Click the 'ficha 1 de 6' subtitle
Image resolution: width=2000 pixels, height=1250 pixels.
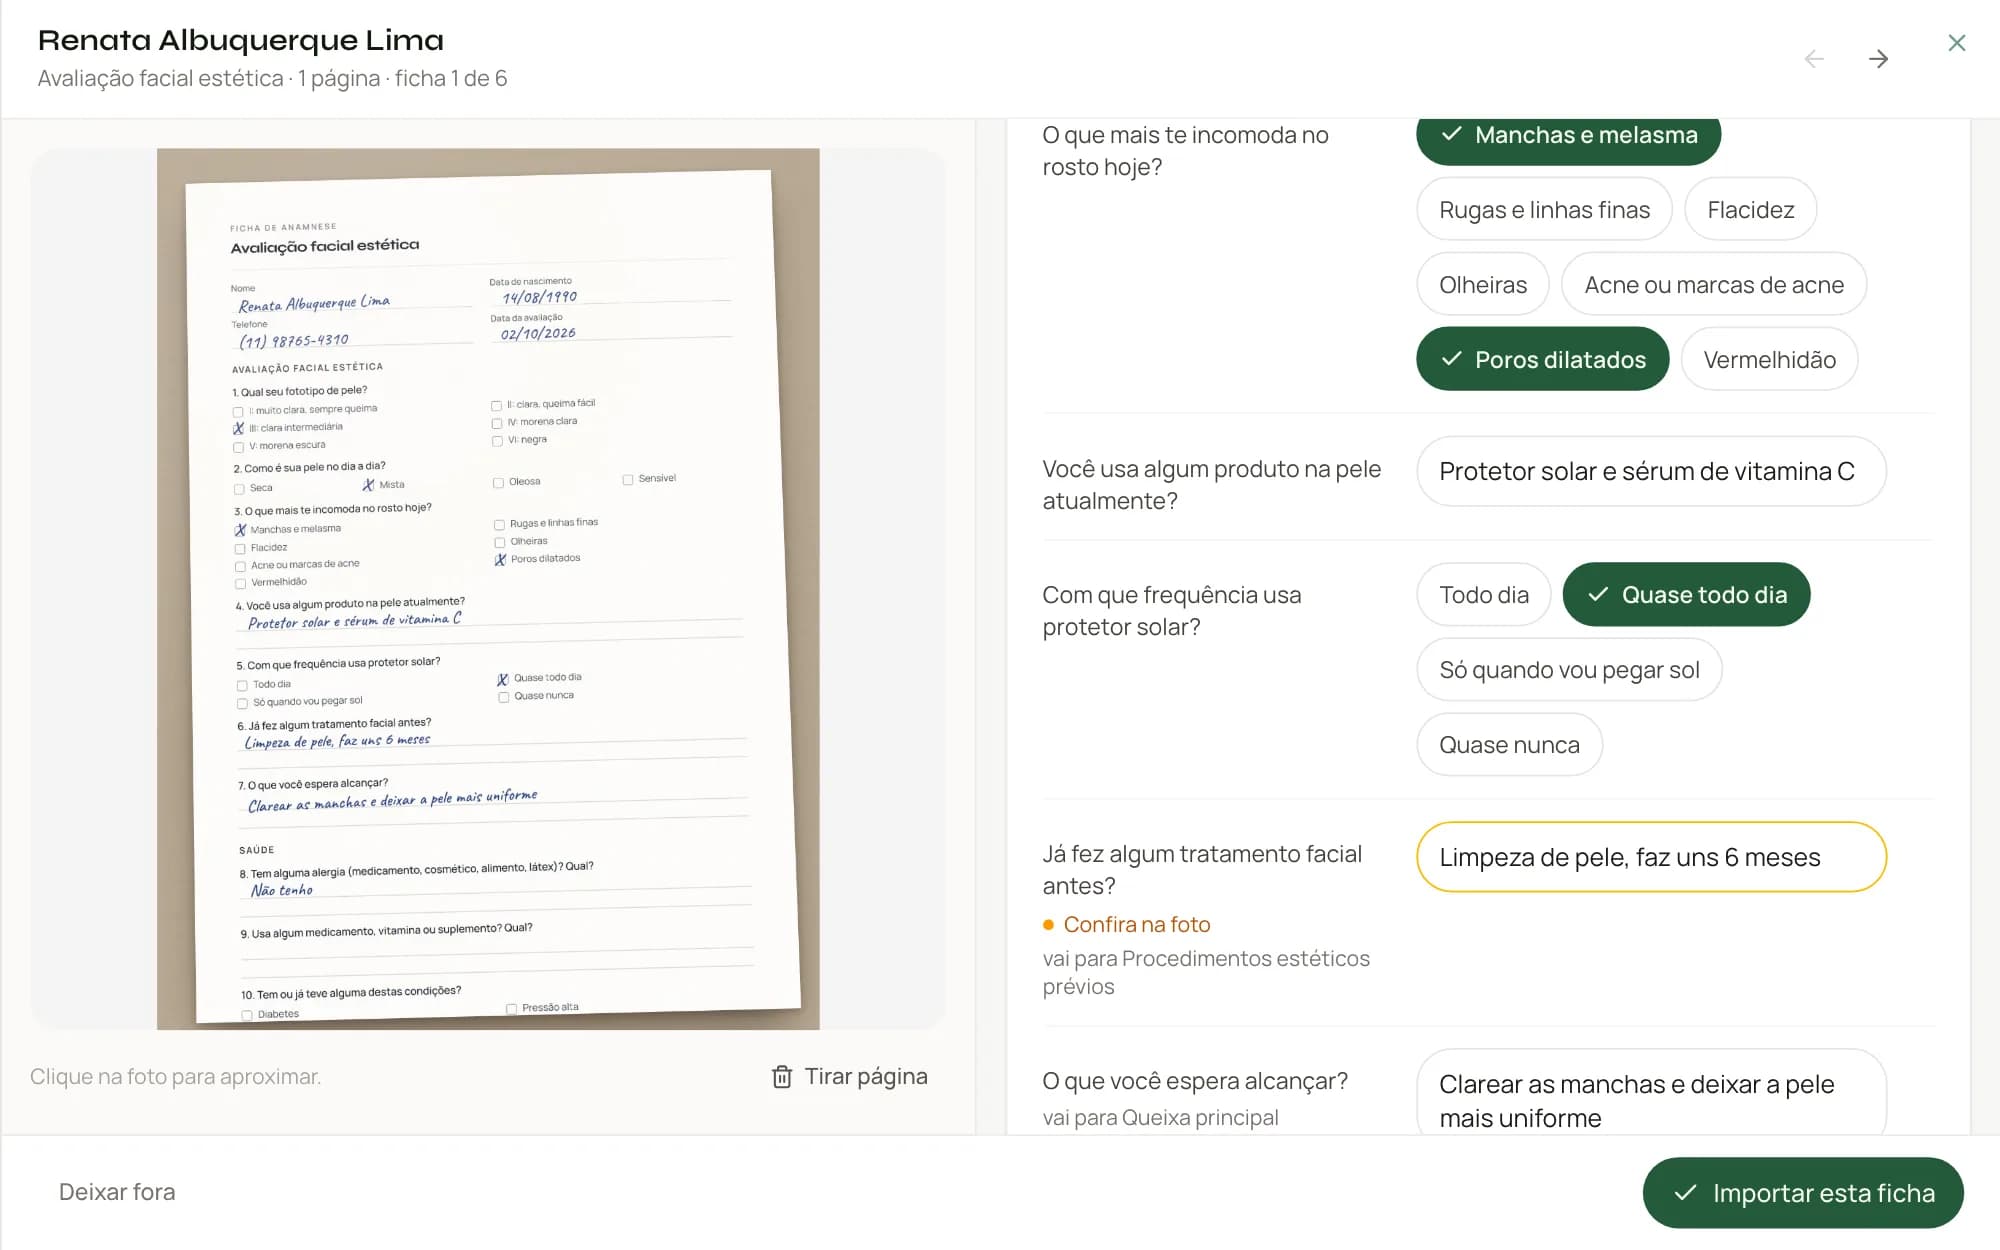(451, 78)
